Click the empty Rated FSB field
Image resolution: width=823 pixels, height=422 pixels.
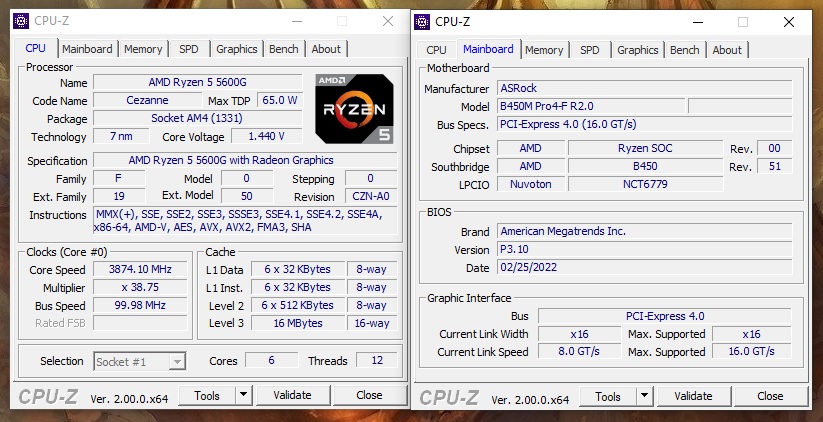[140, 323]
